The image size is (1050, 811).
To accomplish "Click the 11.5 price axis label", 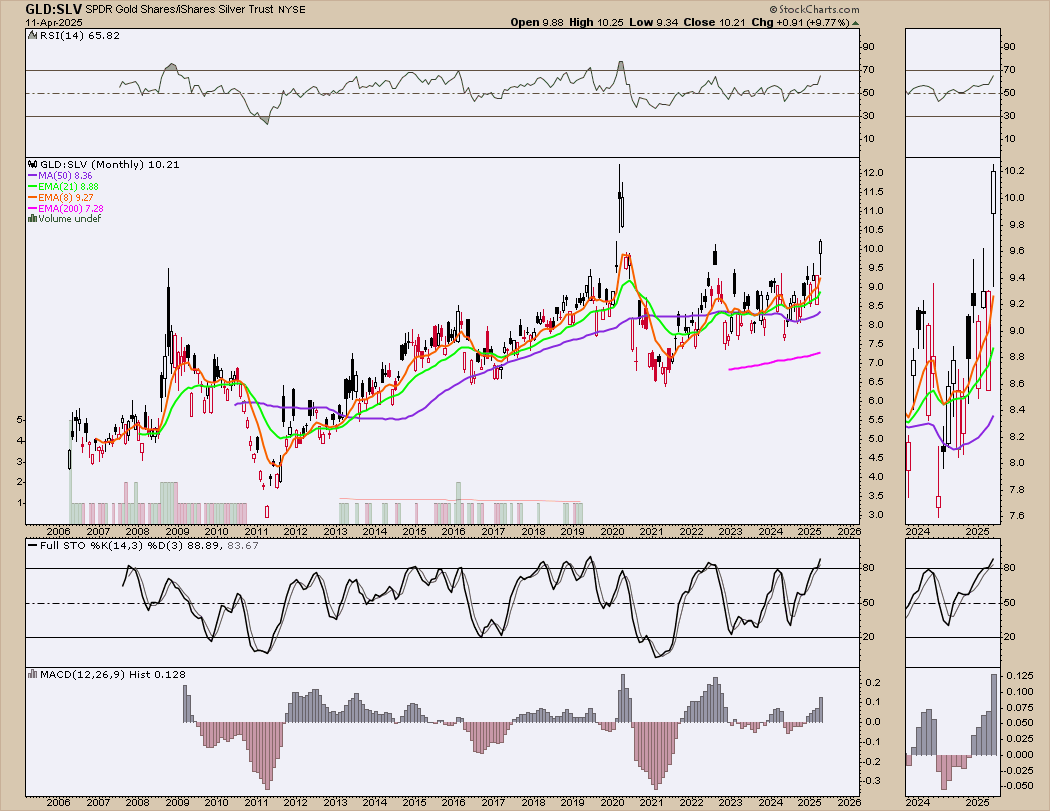I will (x=874, y=192).
